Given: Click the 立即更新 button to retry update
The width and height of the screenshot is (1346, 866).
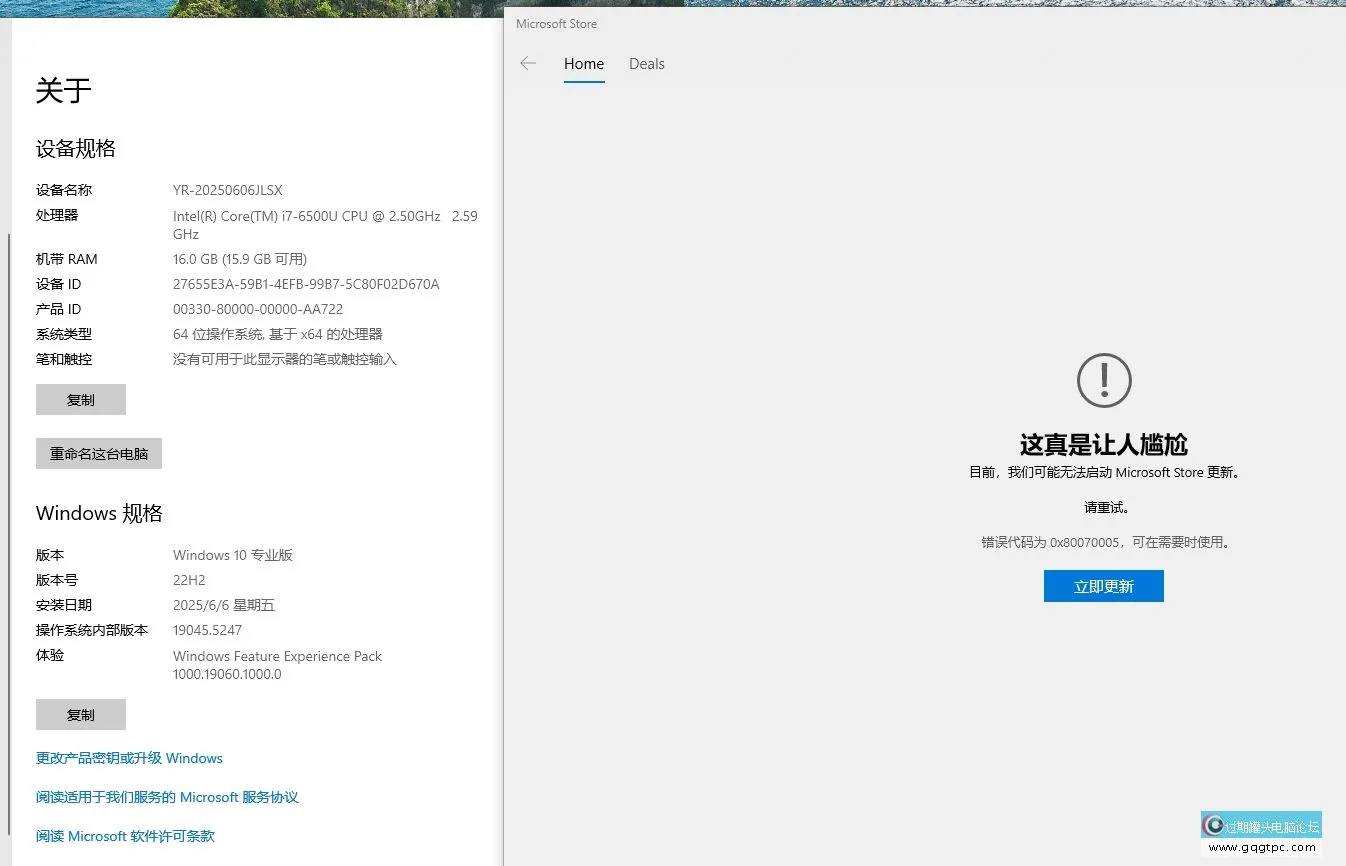Looking at the screenshot, I should click(1103, 586).
